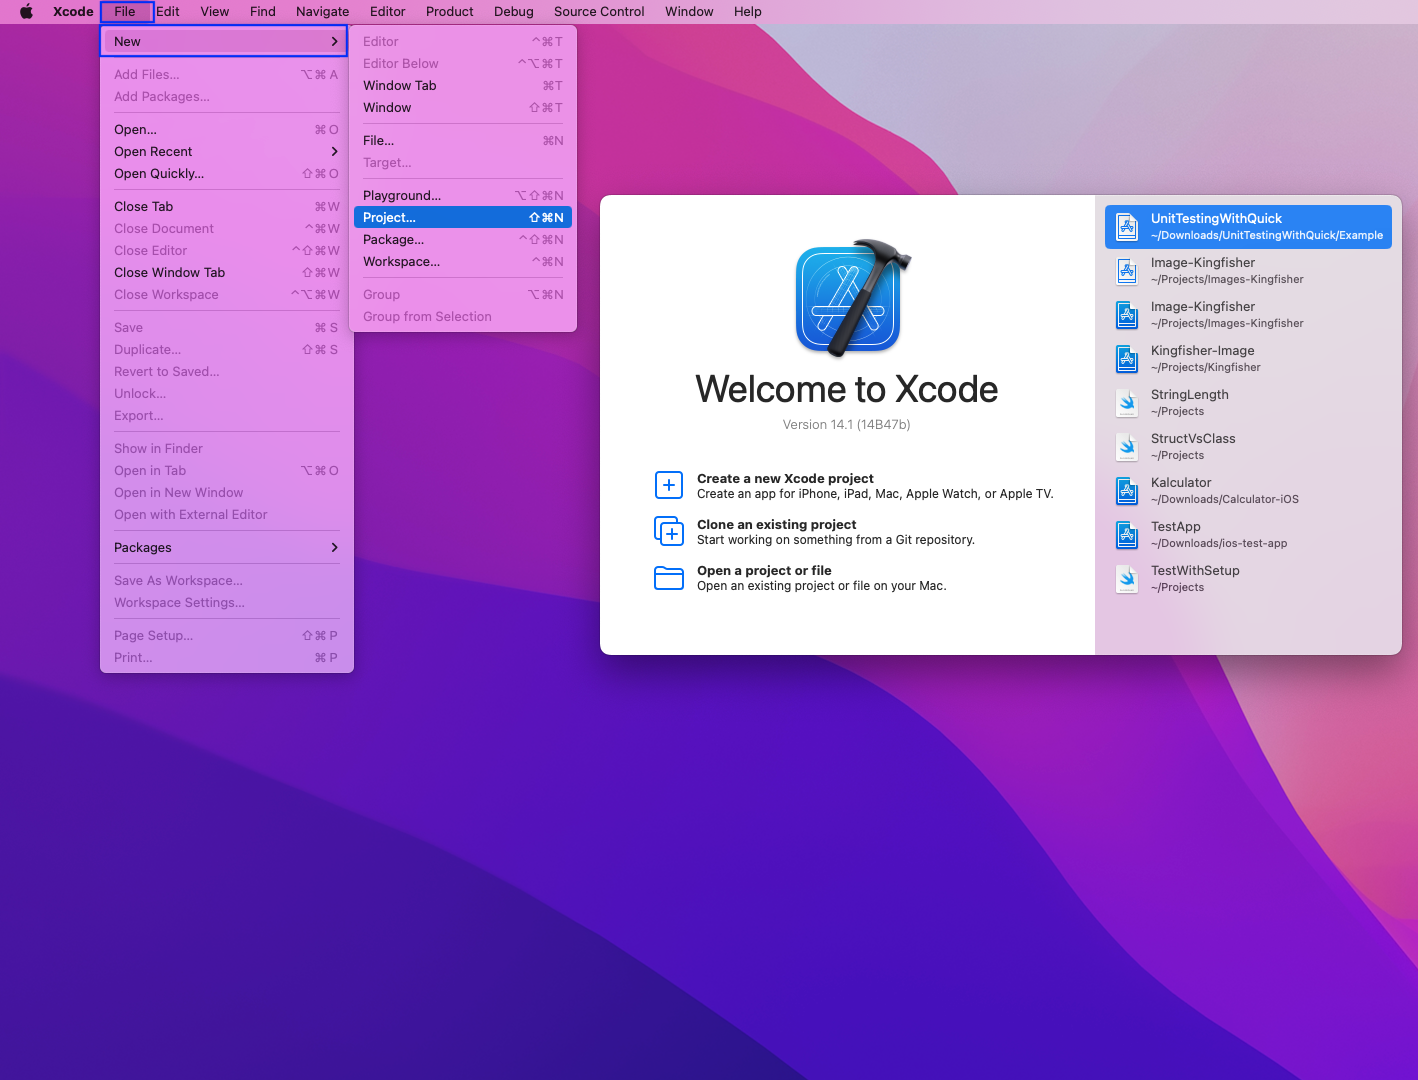Choose Workspace... from New submenu

463,261
